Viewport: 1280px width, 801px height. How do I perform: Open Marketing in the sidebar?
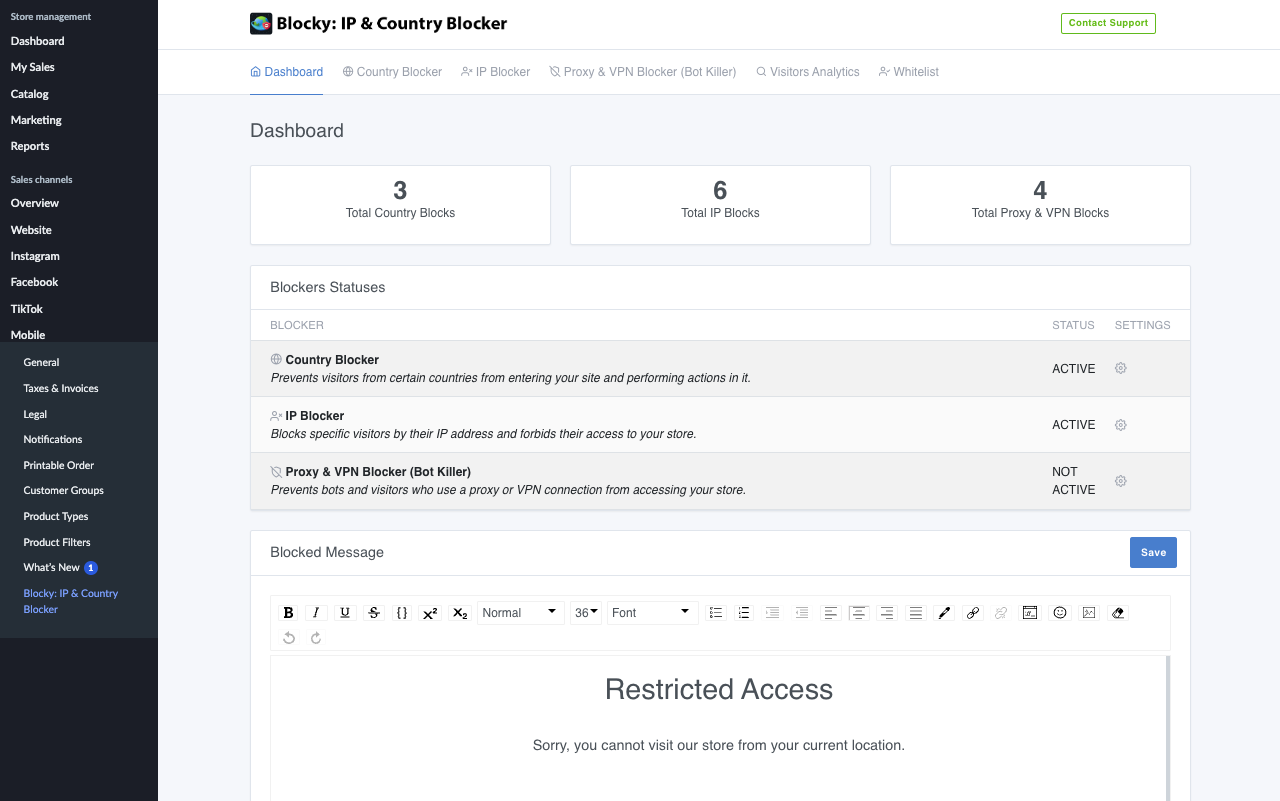coord(36,120)
